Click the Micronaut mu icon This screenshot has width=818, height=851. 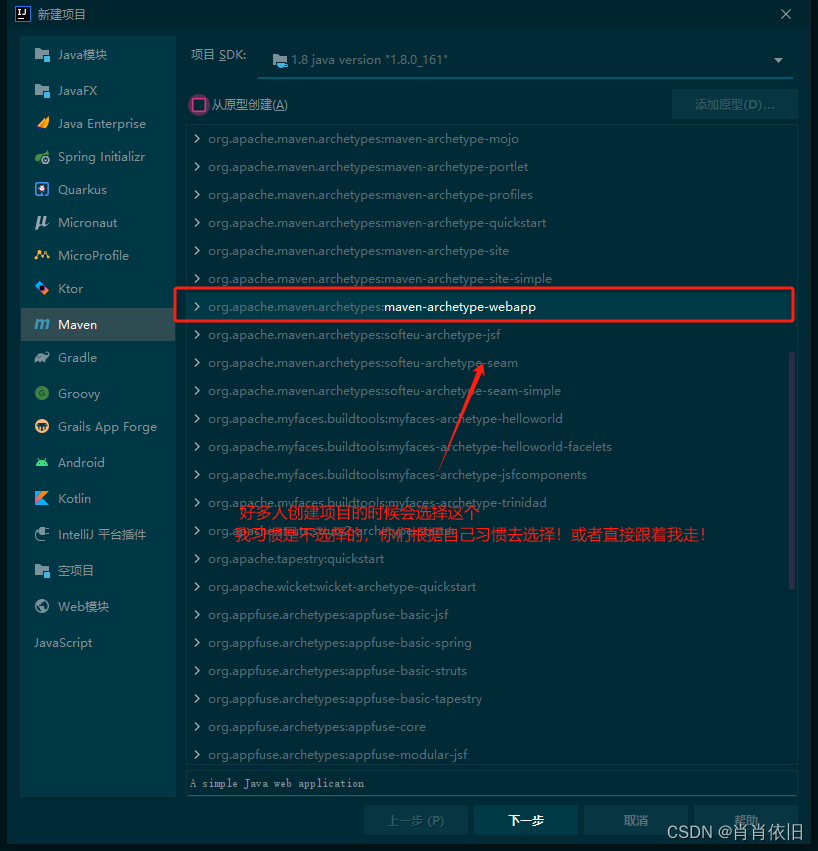tap(42, 223)
